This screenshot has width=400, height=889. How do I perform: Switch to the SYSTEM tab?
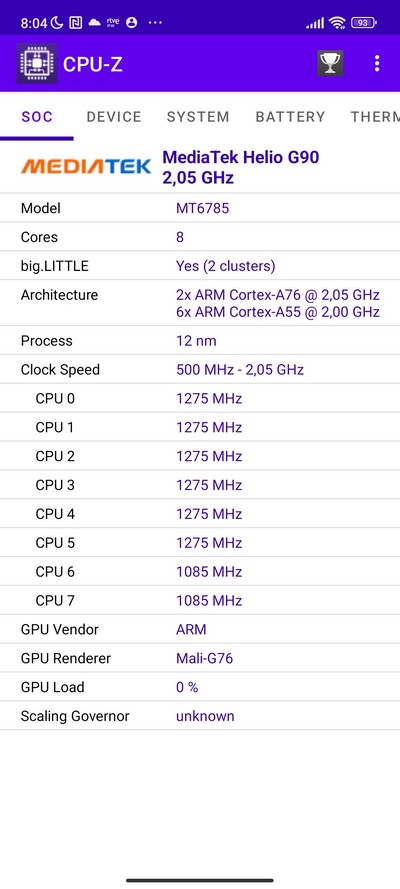point(198,117)
